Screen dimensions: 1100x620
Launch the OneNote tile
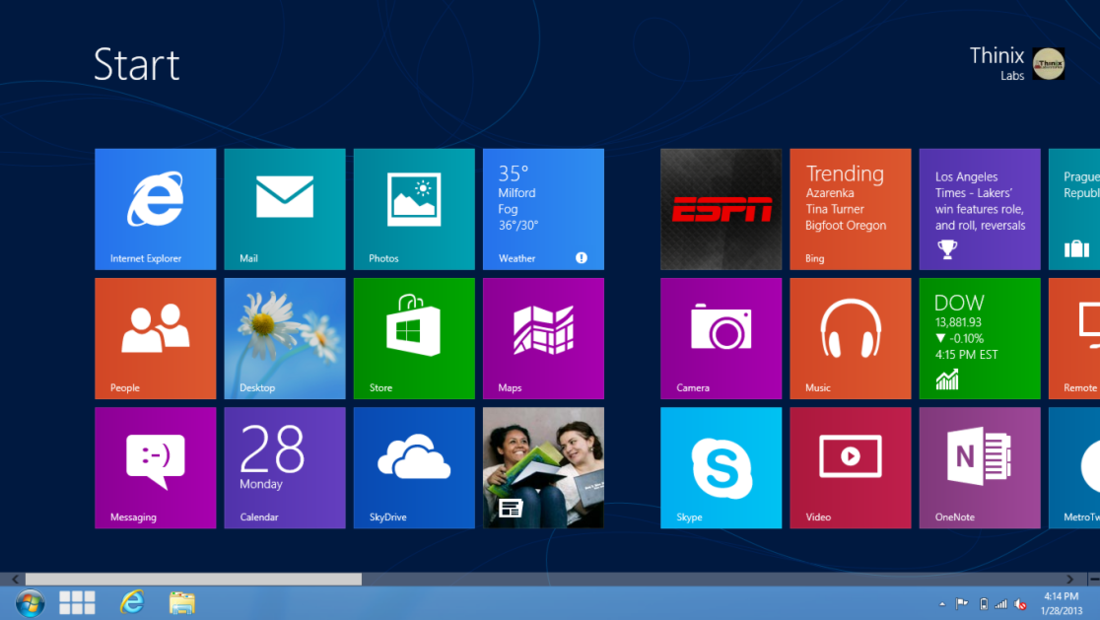coord(980,468)
